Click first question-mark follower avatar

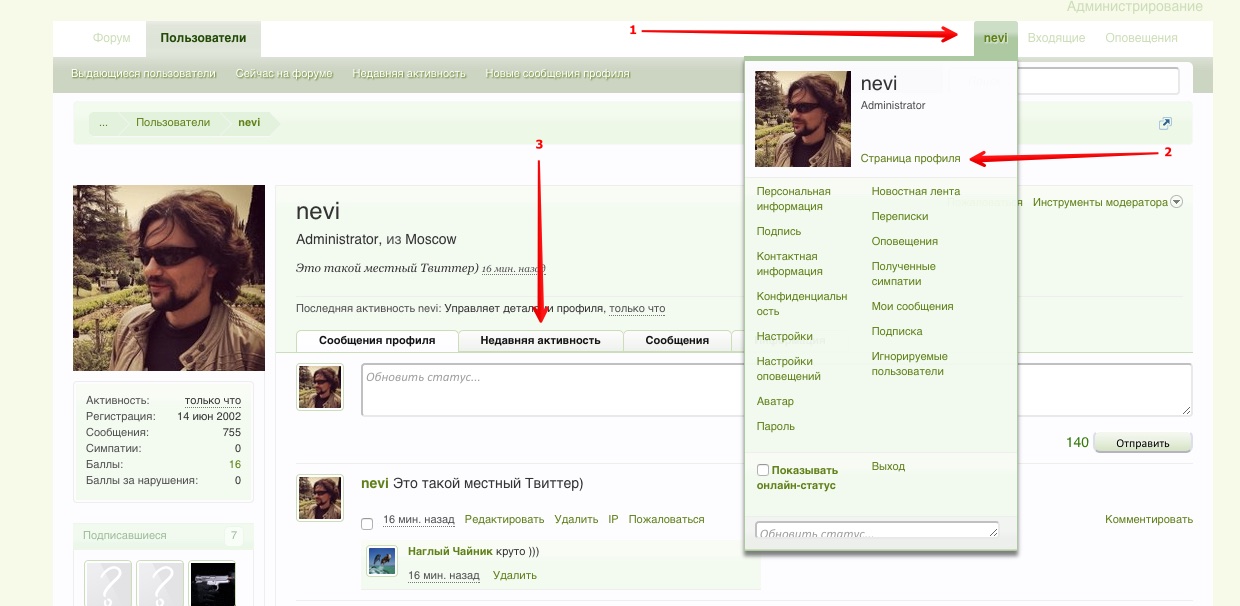click(108, 584)
